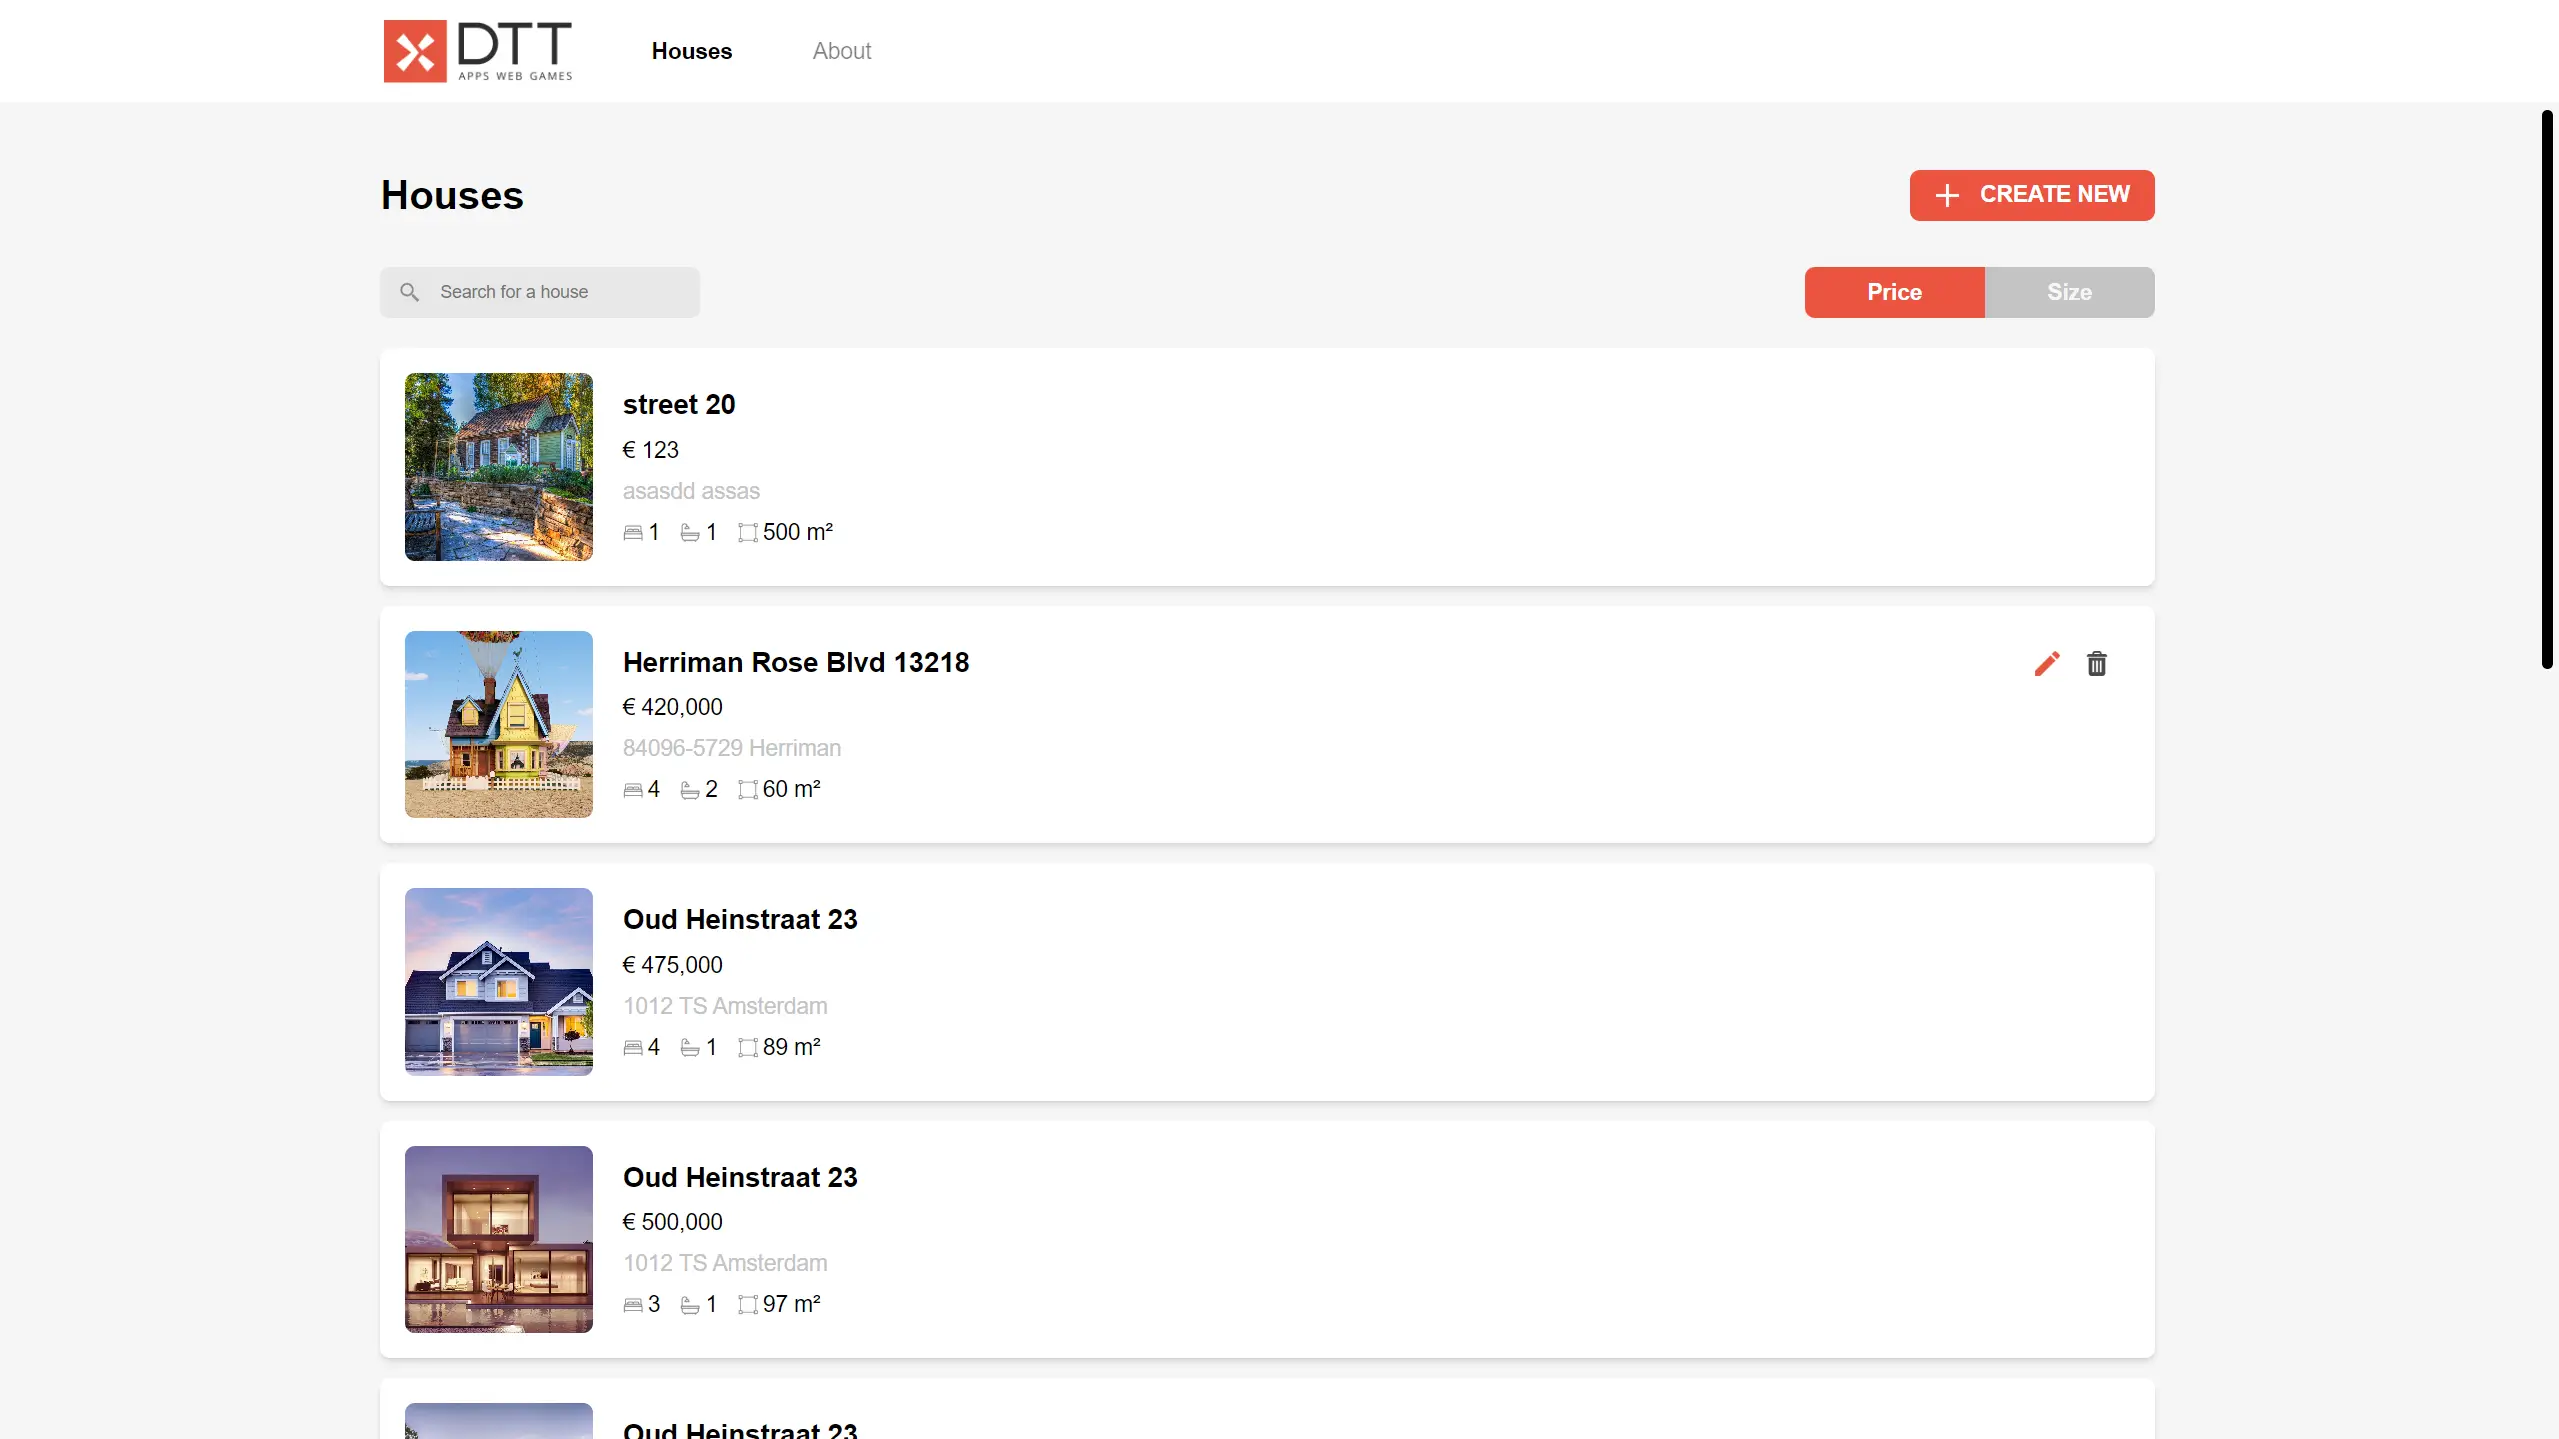
Task: Sort houses by Price
Action: [x=1893, y=292]
